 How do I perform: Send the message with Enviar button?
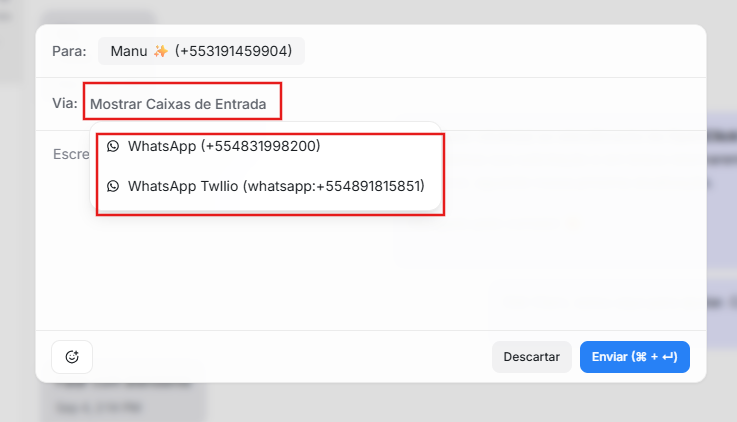634,357
